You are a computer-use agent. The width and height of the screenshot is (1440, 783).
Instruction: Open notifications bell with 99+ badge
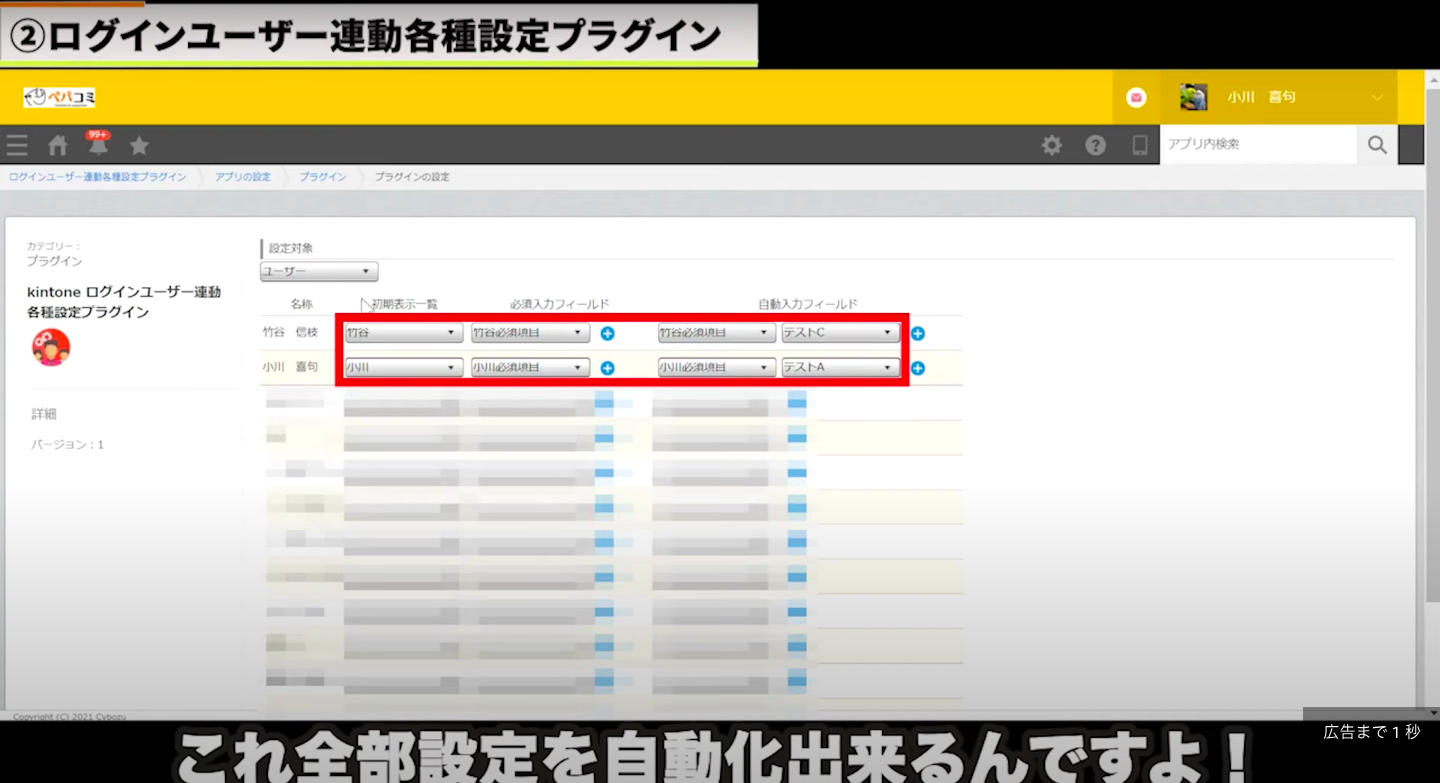point(98,146)
